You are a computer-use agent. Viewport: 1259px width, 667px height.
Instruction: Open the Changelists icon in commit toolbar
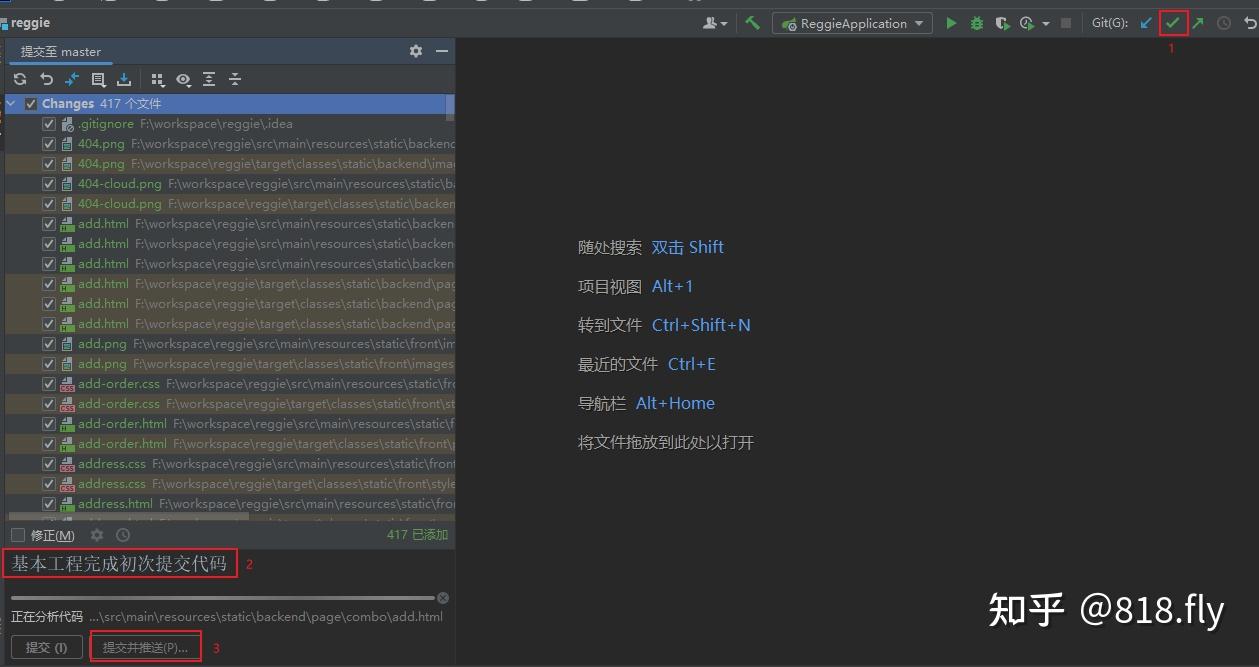pos(98,79)
